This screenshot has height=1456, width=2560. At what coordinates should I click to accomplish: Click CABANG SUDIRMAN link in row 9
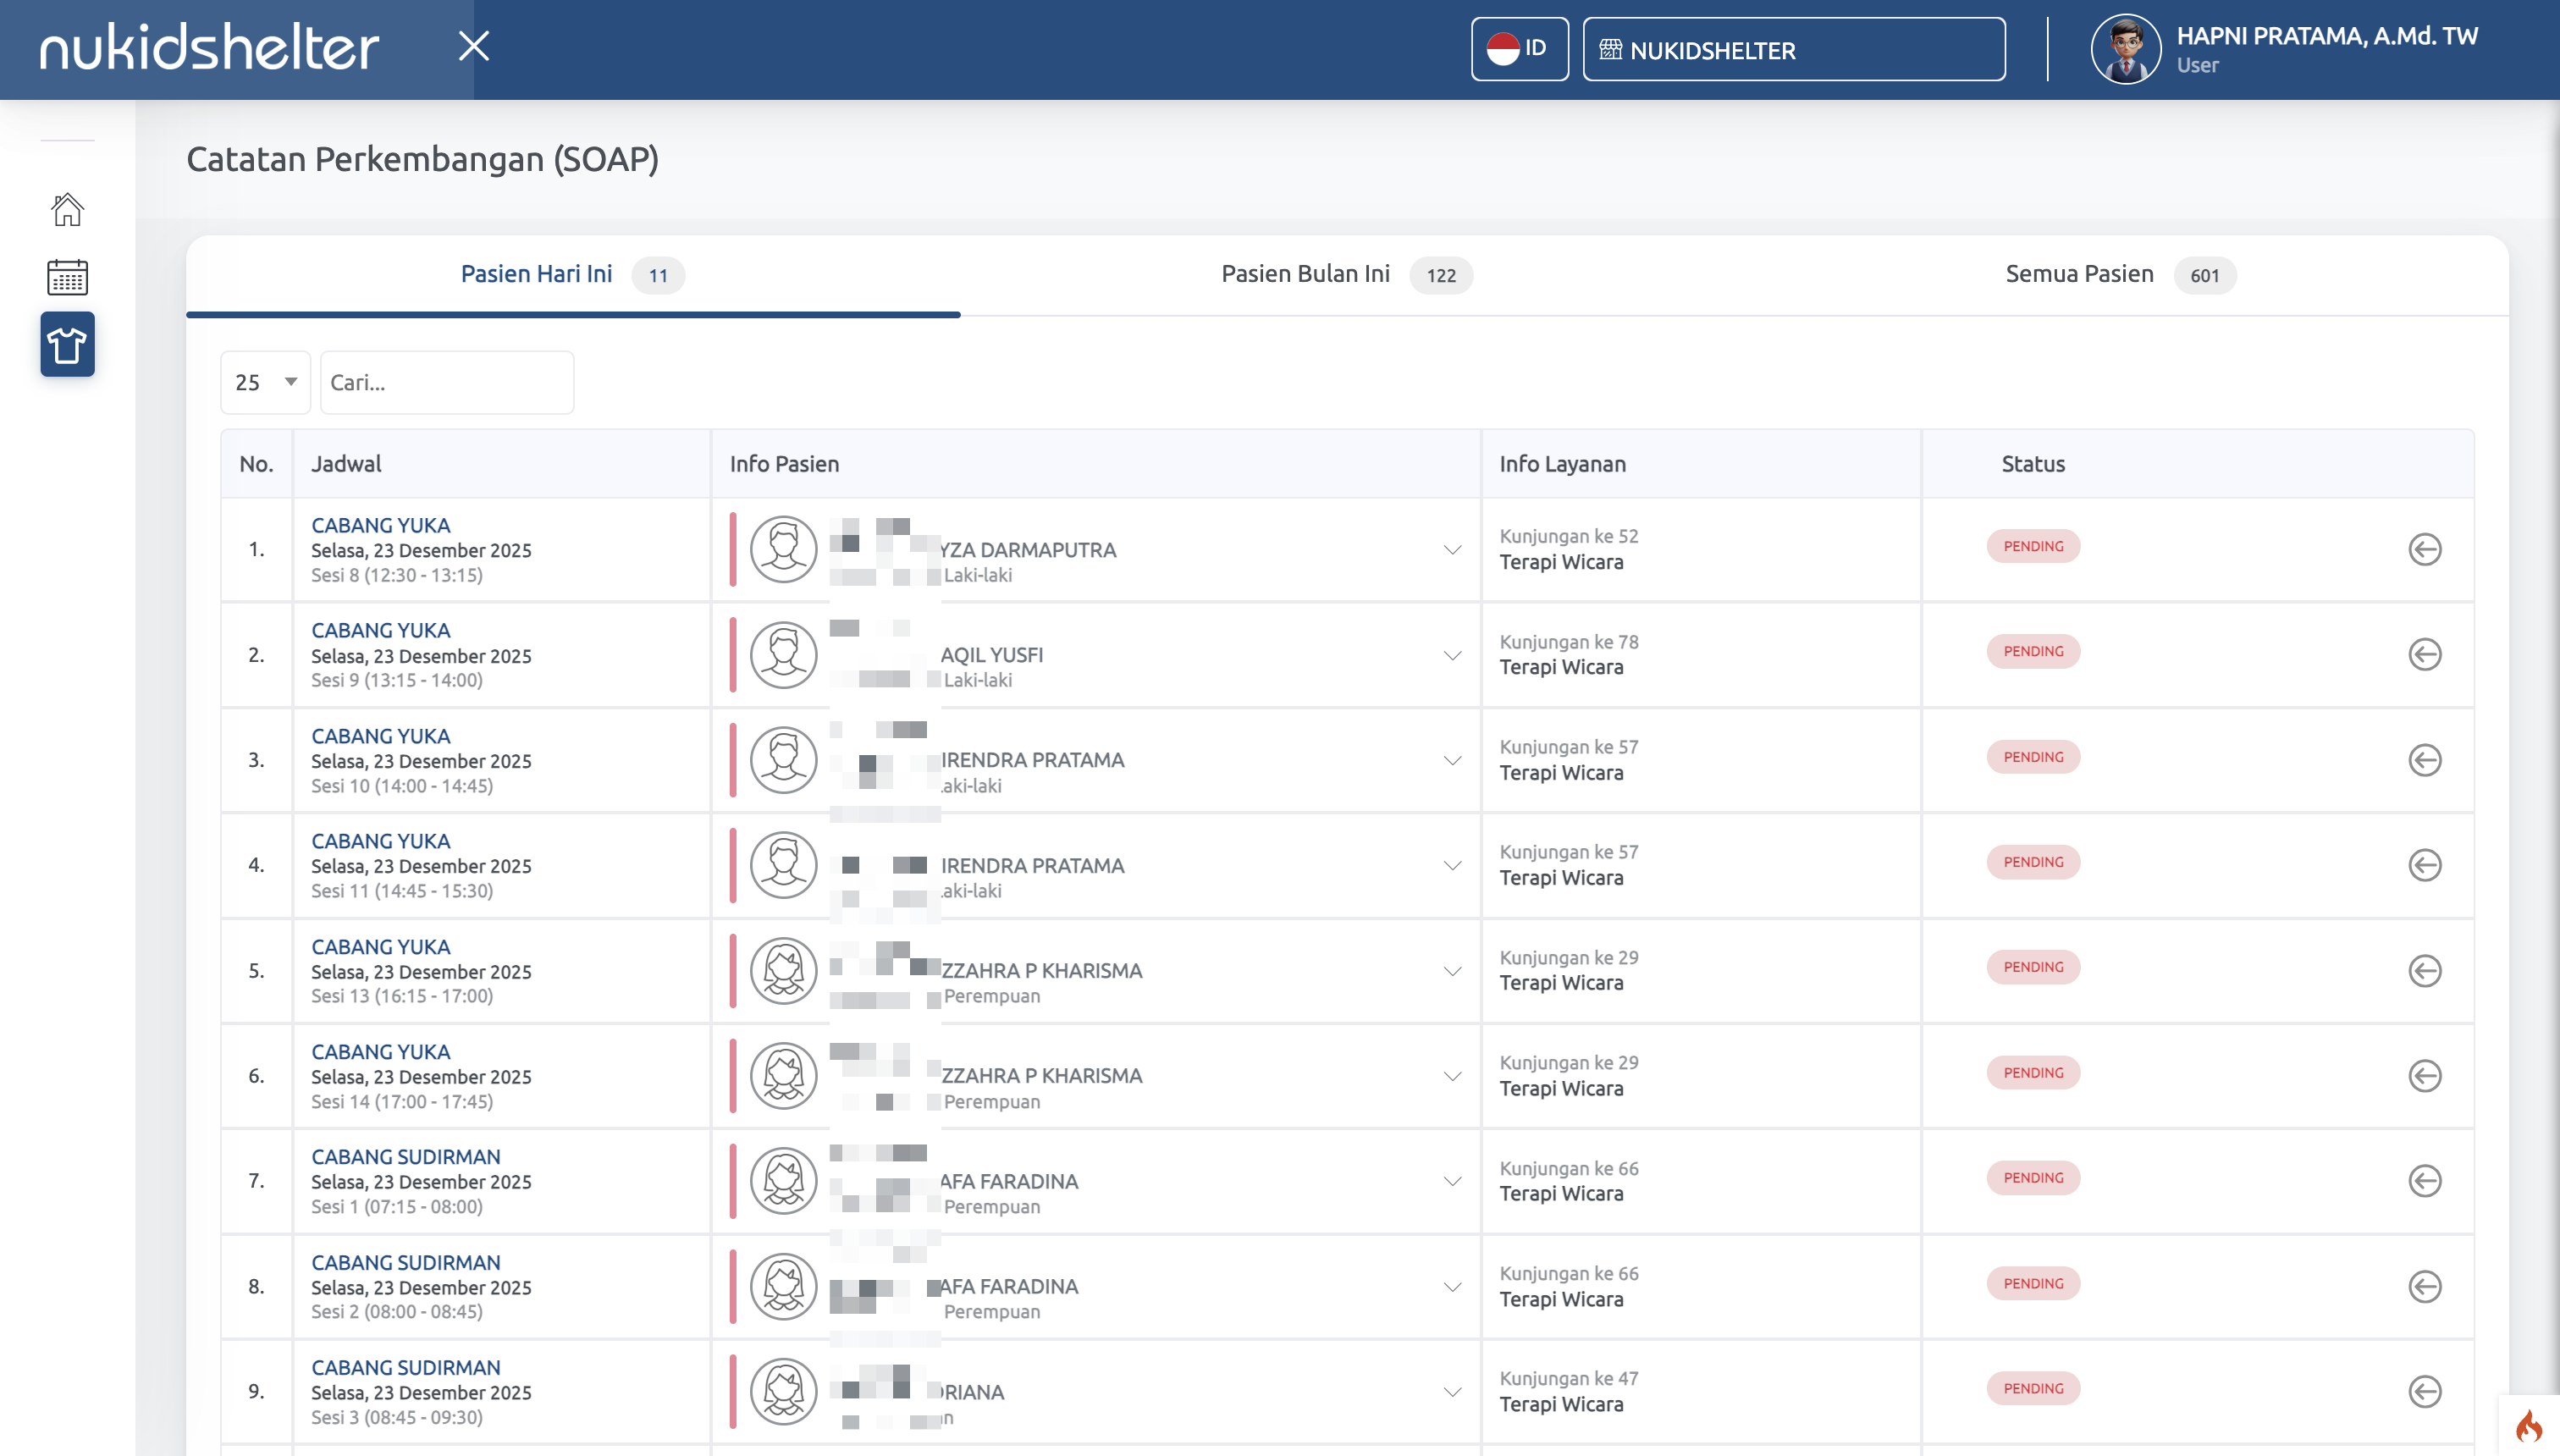coord(405,1367)
